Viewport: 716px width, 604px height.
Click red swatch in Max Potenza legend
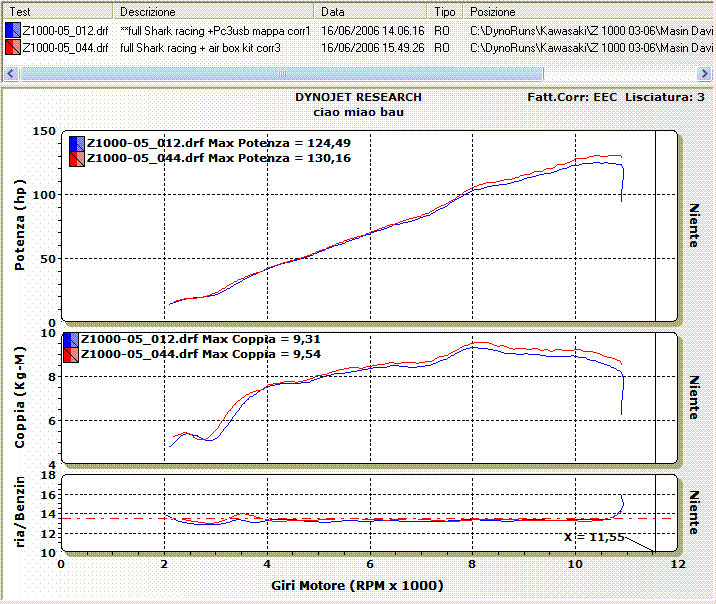coord(76,158)
